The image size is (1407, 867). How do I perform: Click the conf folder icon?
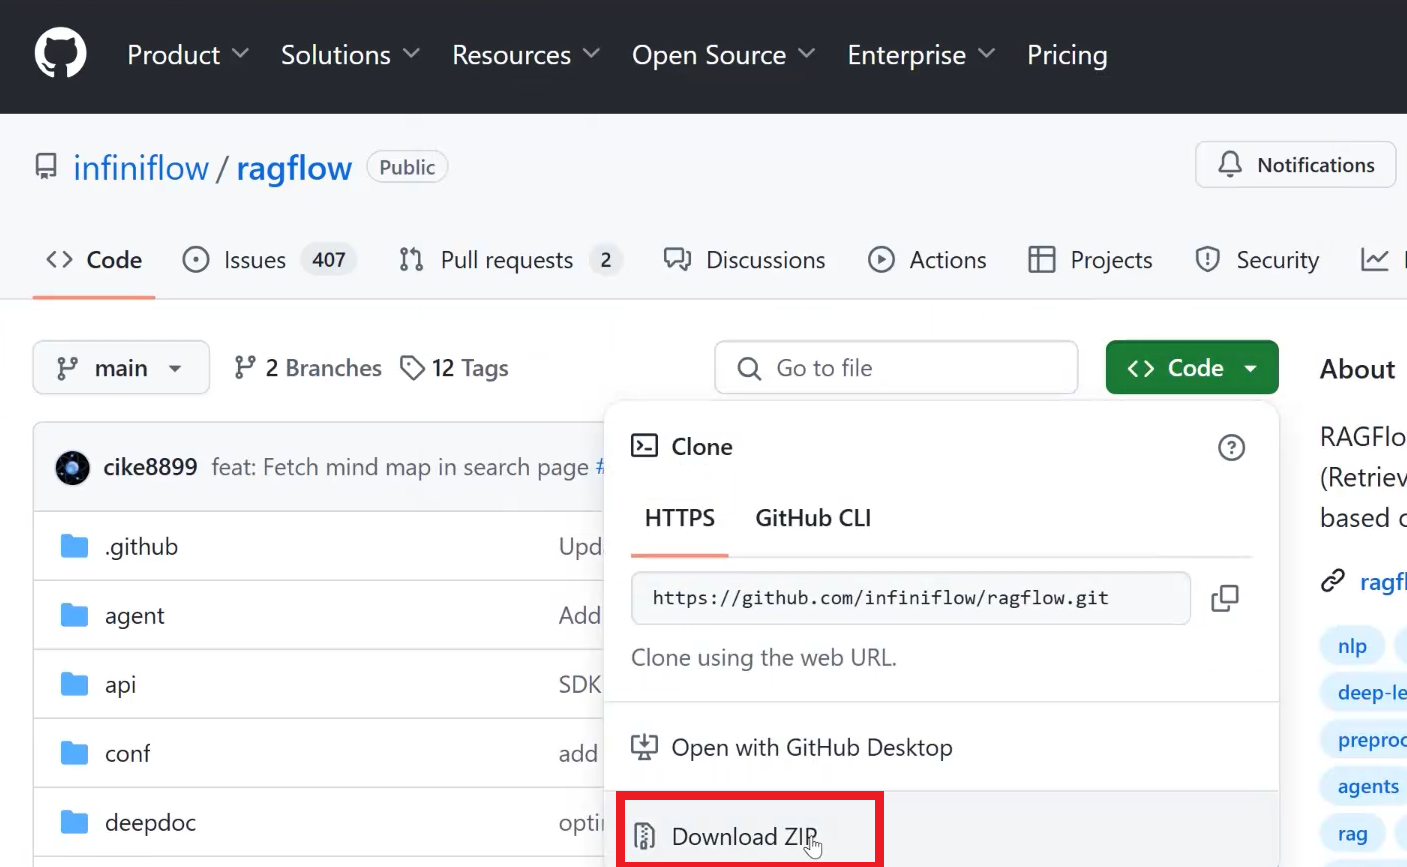coord(74,753)
